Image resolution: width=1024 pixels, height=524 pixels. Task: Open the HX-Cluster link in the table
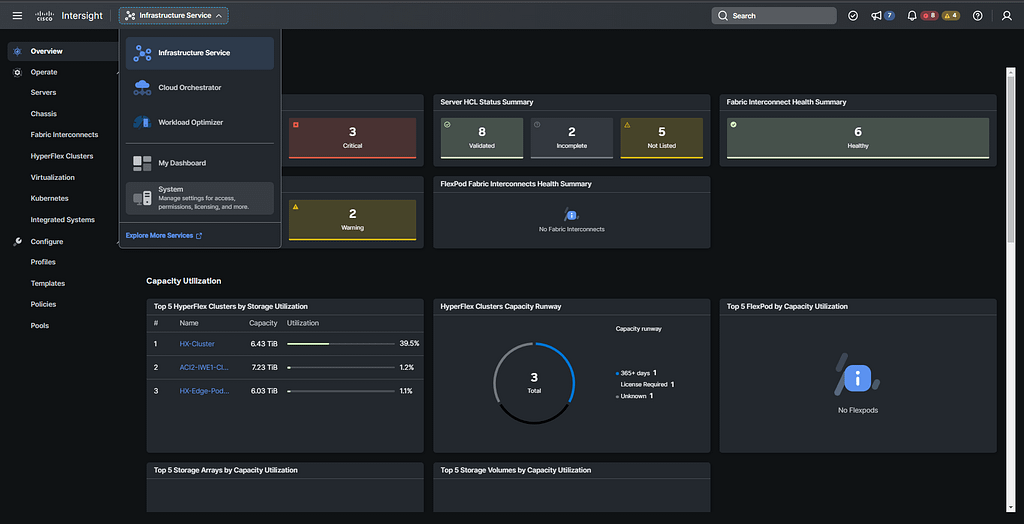[x=197, y=344]
